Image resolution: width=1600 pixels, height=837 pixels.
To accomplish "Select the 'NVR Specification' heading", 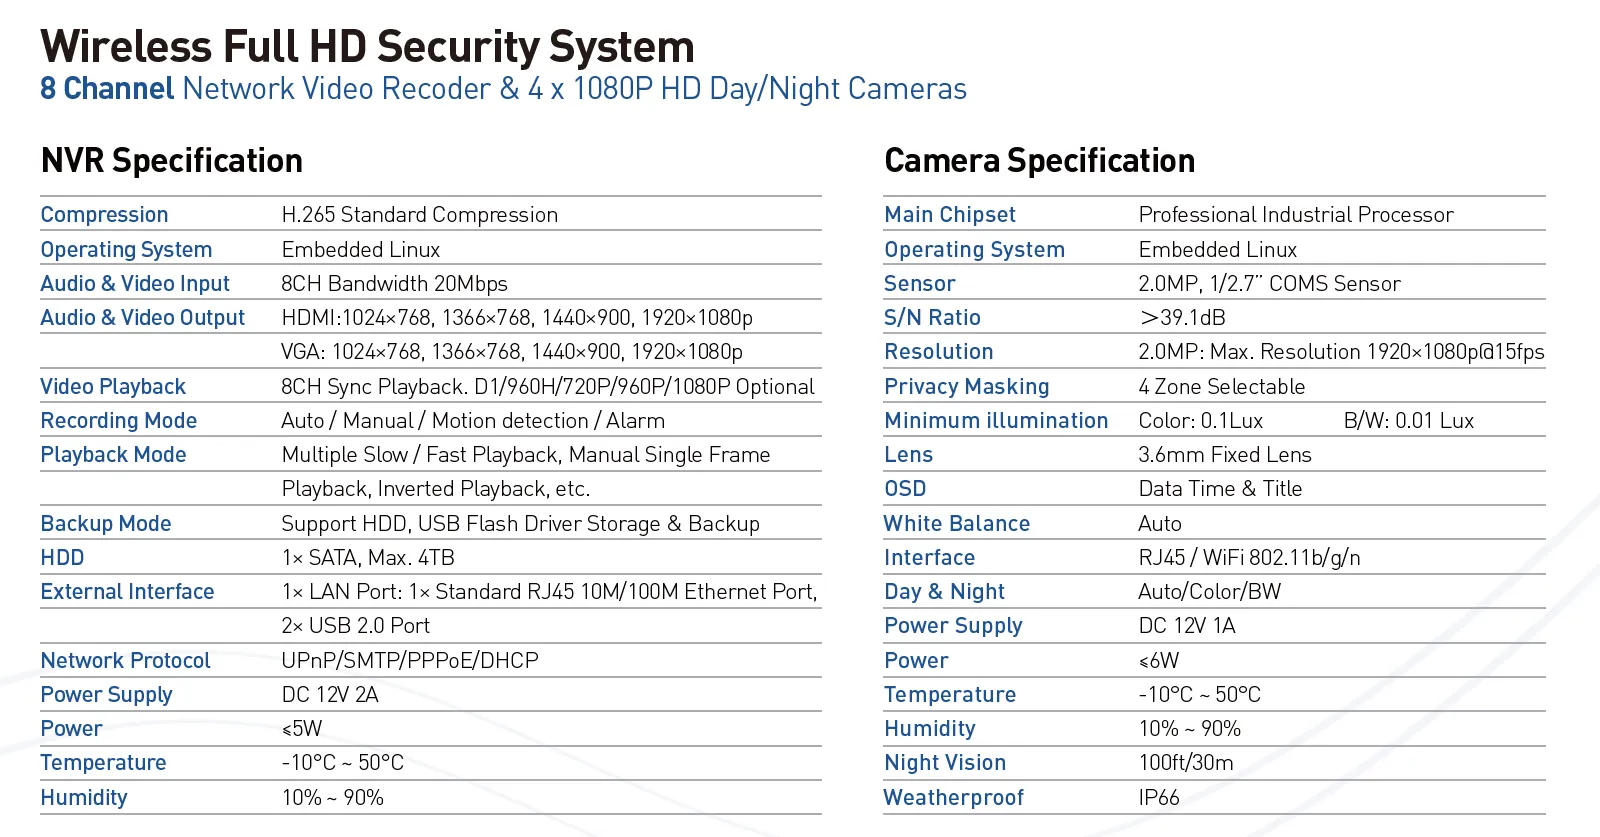I will coord(172,161).
